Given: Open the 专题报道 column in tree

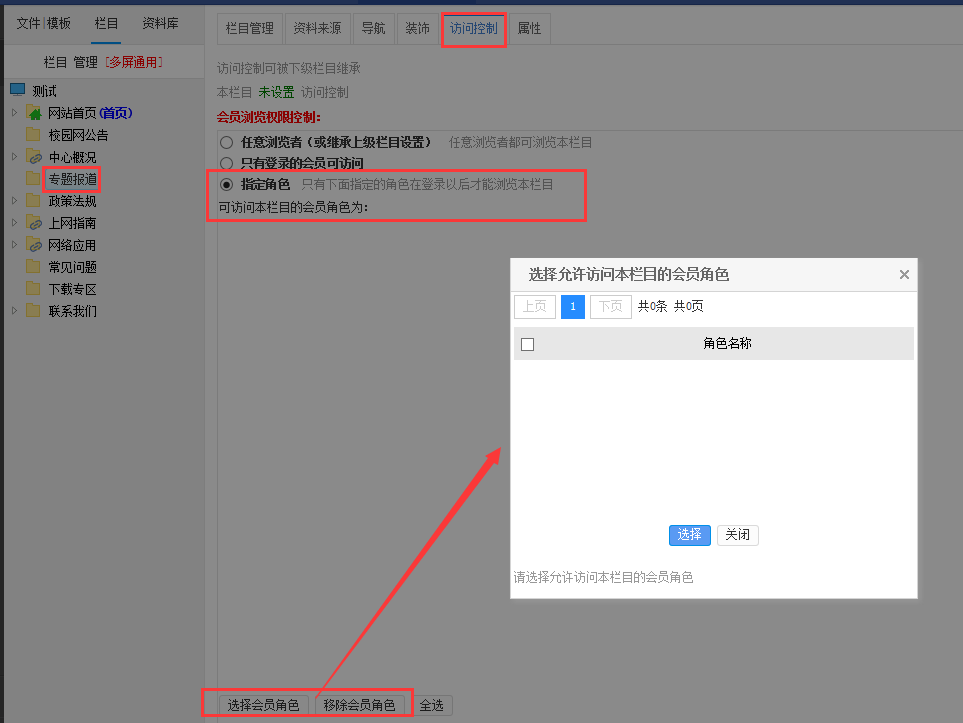Looking at the screenshot, I should (72, 179).
